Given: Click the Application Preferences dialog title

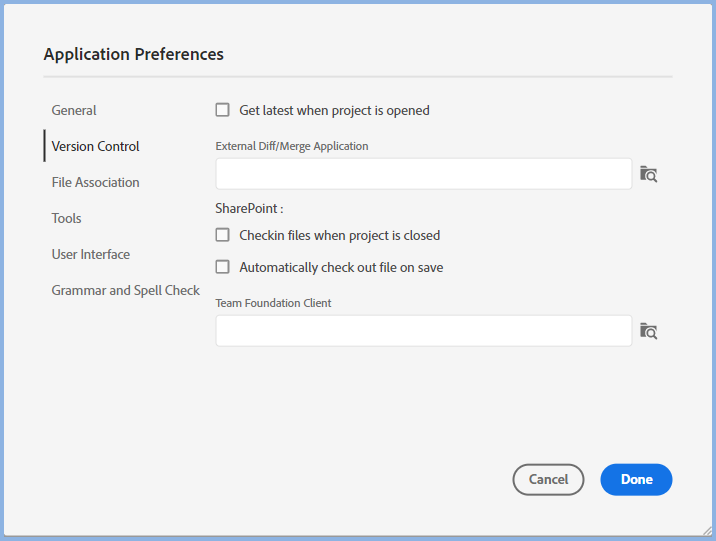Looking at the screenshot, I should [x=134, y=54].
